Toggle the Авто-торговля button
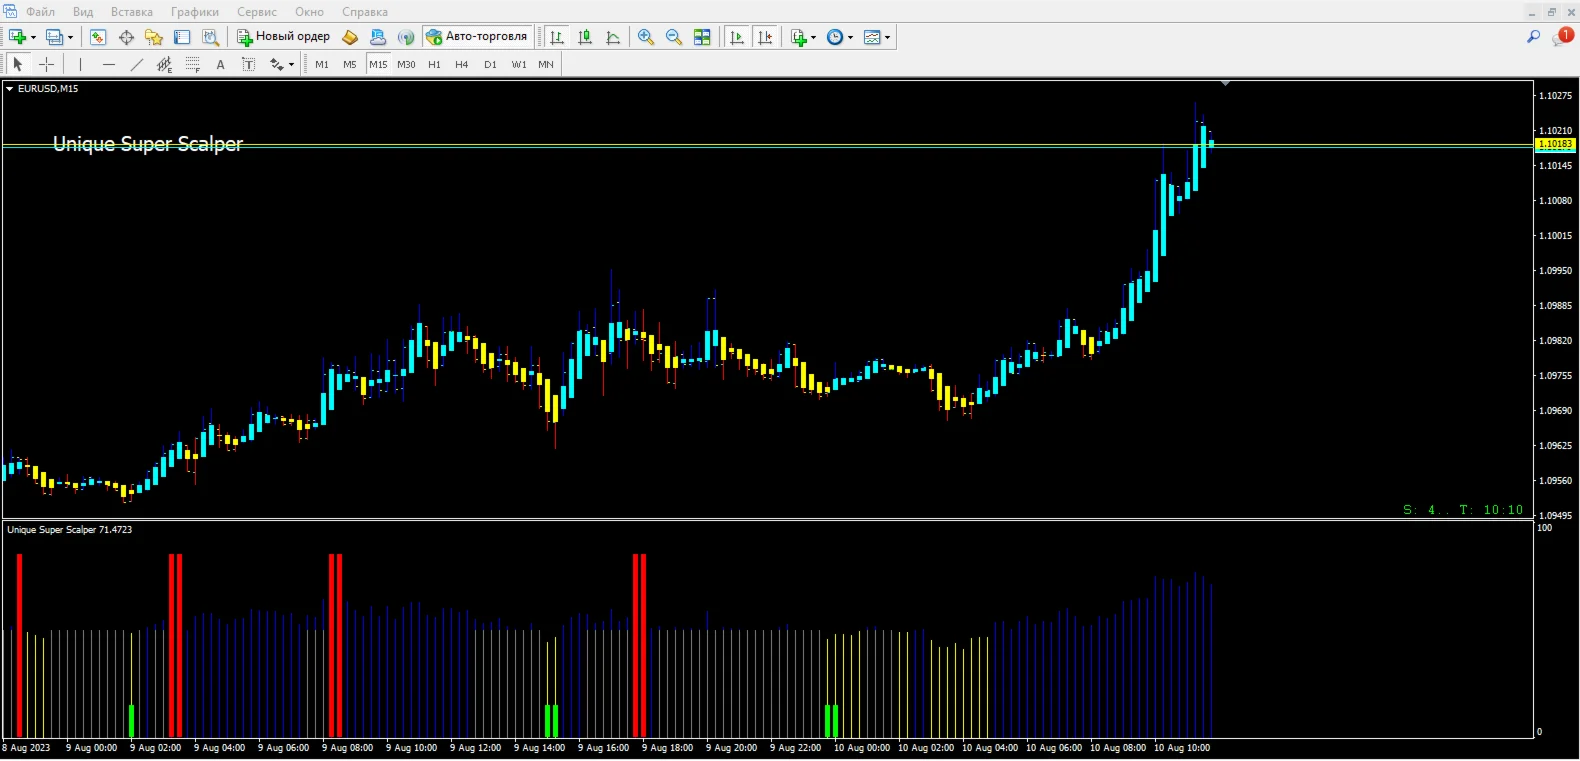Viewport: 1580px width, 761px height. (x=477, y=37)
